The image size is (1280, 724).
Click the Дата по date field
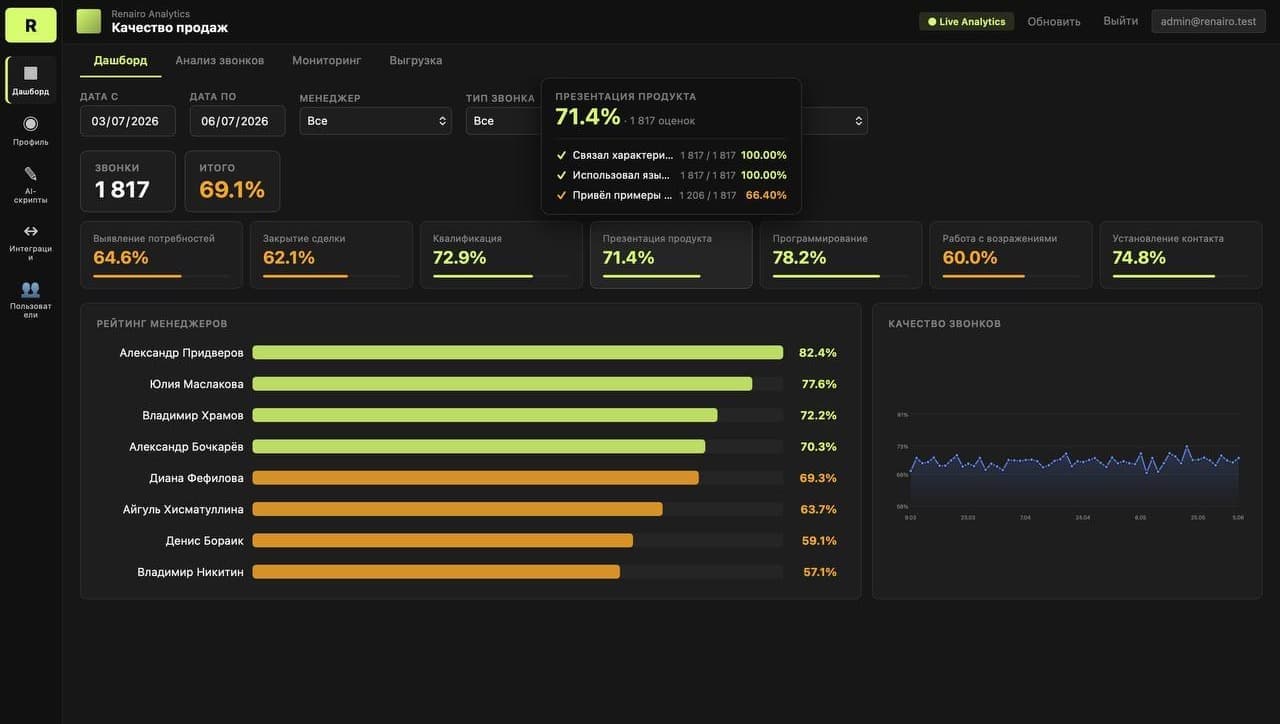click(x=237, y=121)
